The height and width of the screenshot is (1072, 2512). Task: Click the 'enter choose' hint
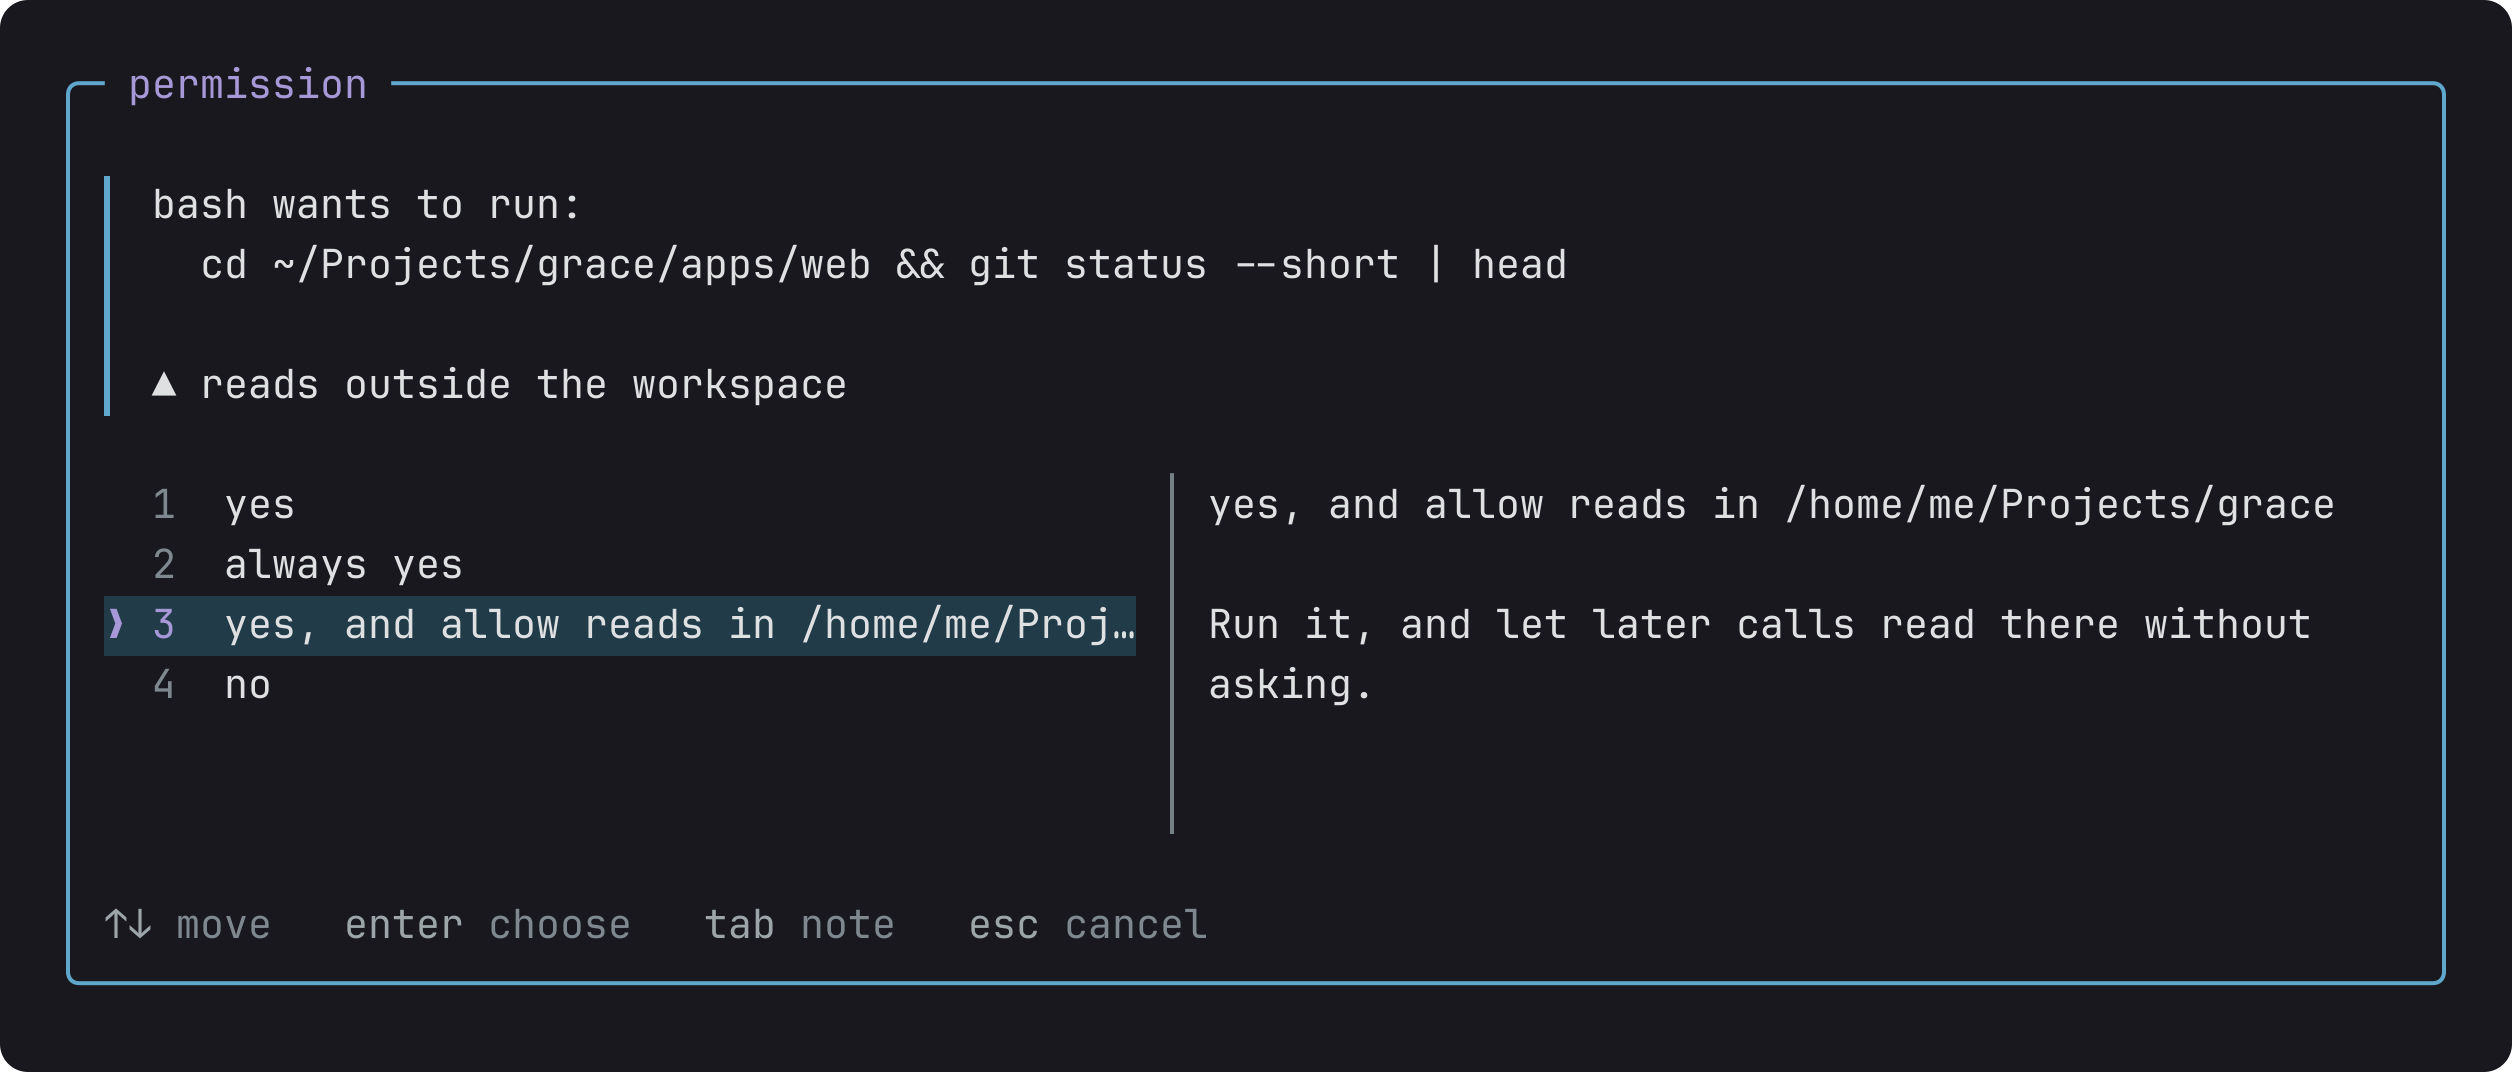488,926
